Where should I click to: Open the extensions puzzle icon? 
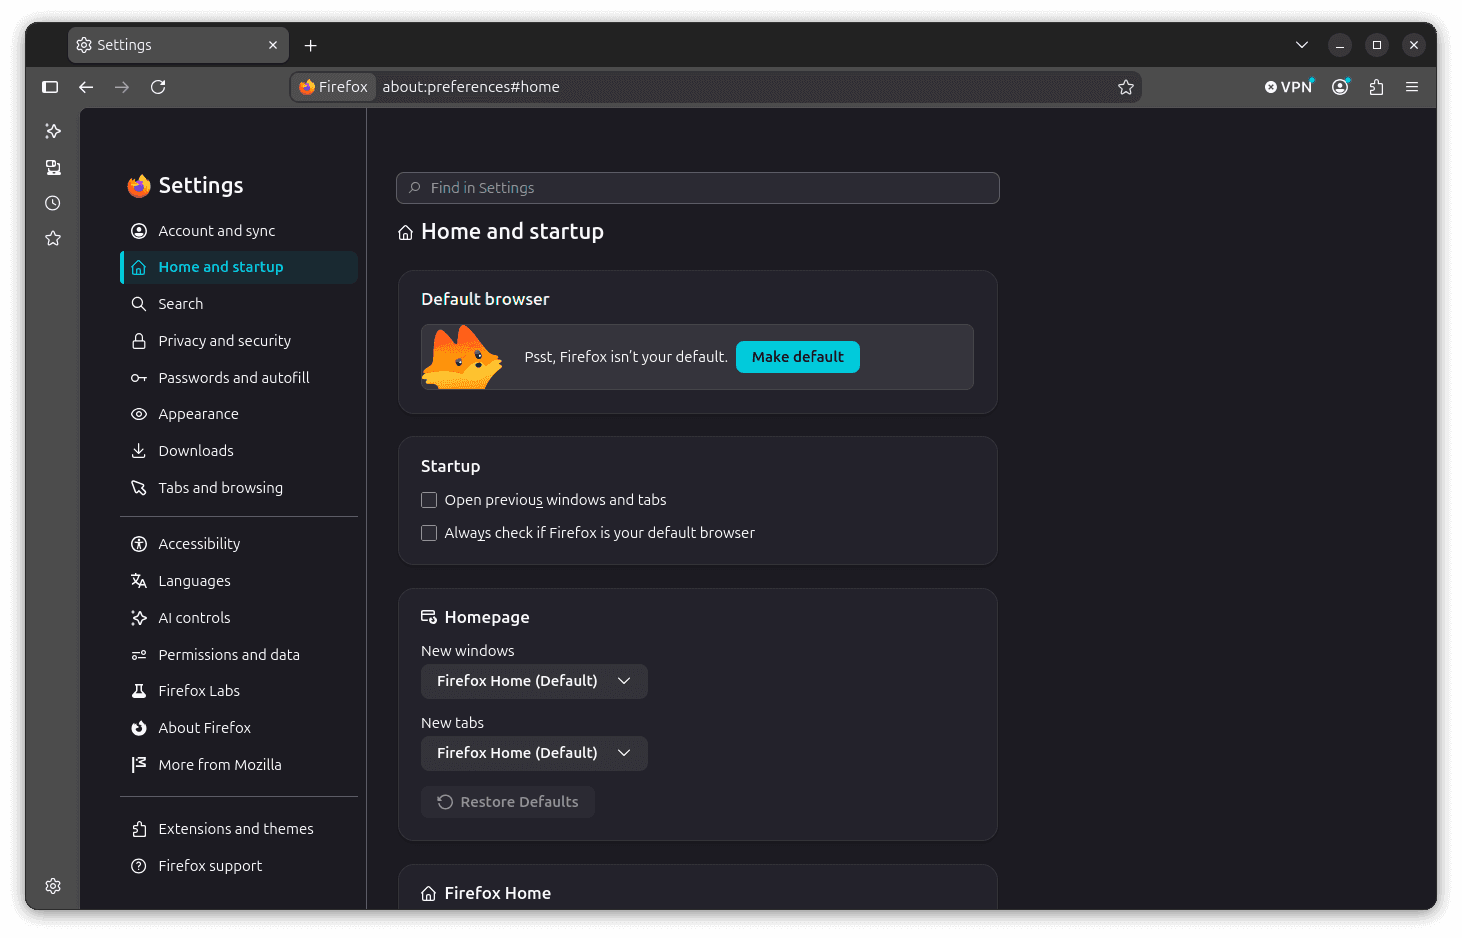1376,87
